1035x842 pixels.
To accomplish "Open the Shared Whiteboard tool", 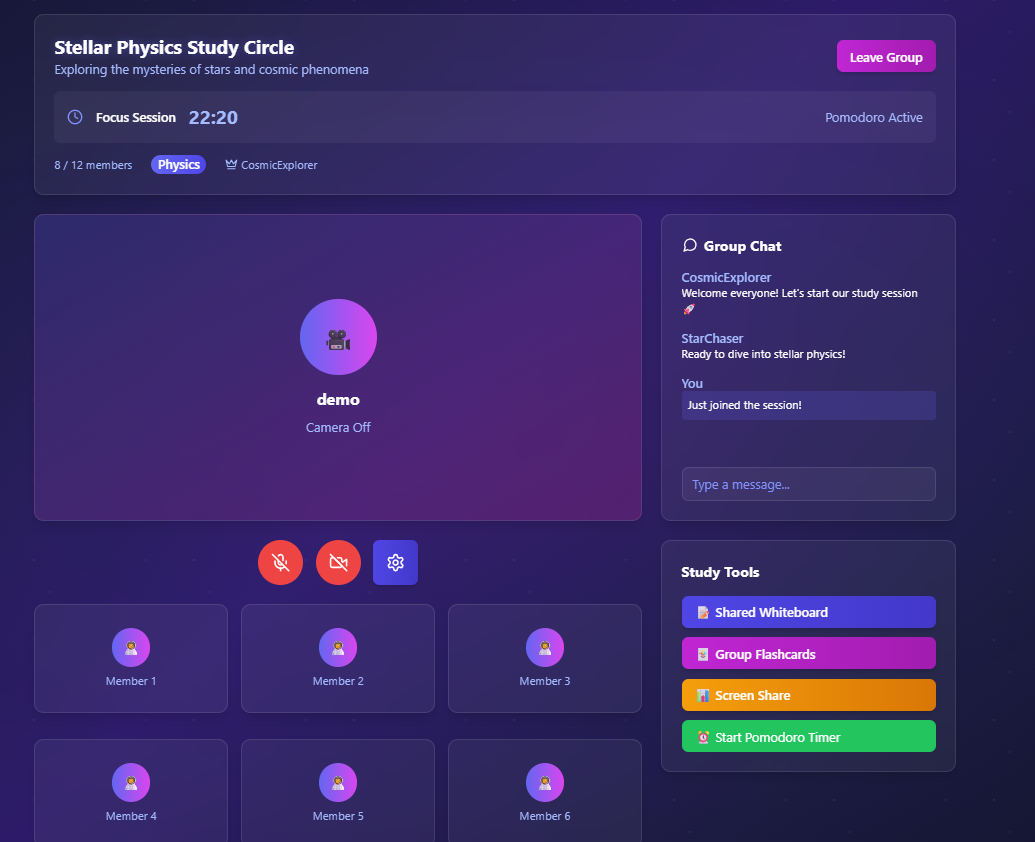I will coord(809,612).
